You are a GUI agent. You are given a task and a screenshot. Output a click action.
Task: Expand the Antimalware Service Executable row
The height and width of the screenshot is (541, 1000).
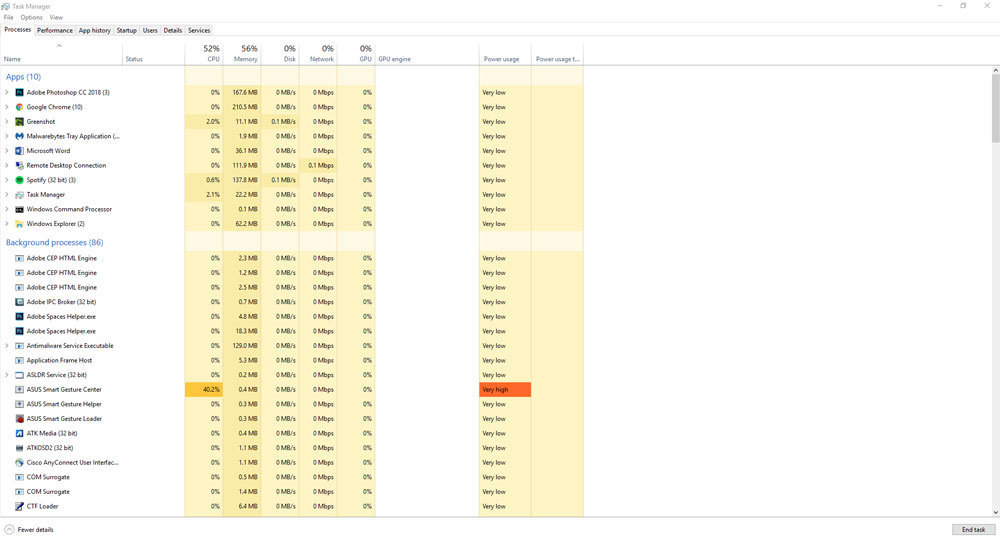(7, 346)
